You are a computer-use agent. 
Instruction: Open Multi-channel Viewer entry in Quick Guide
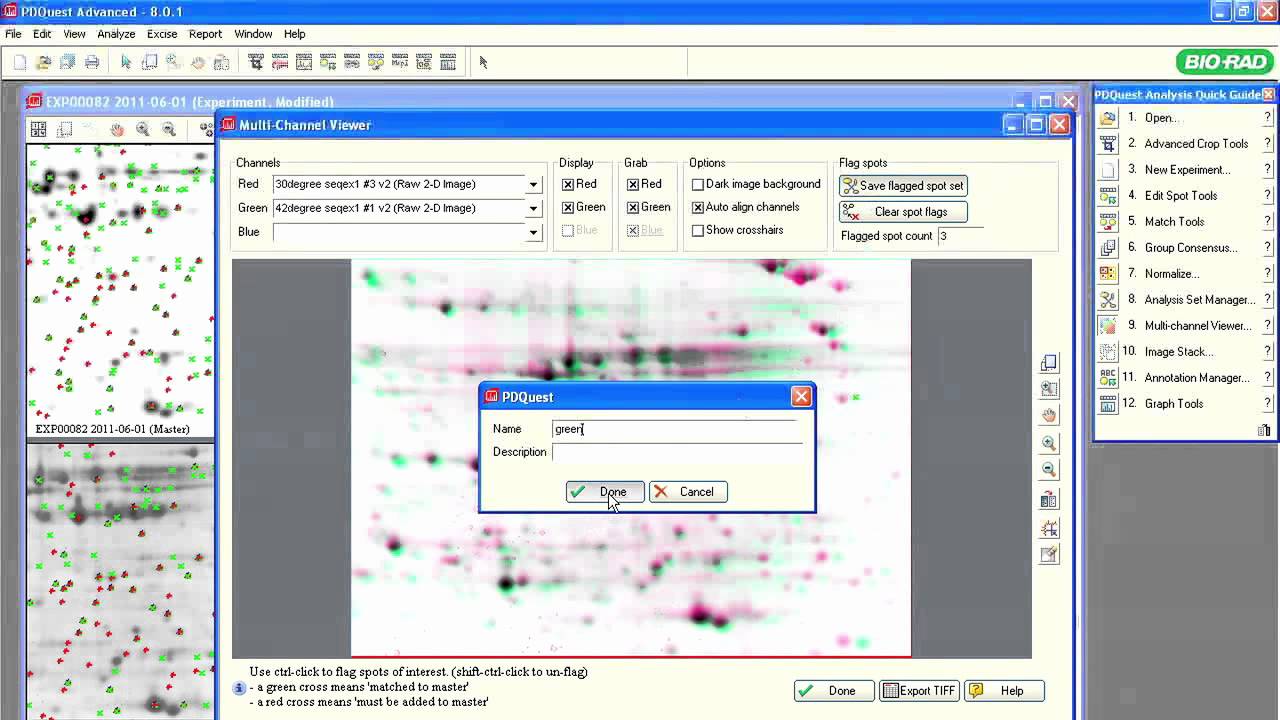pyautogui.click(x=1197, y=326)
